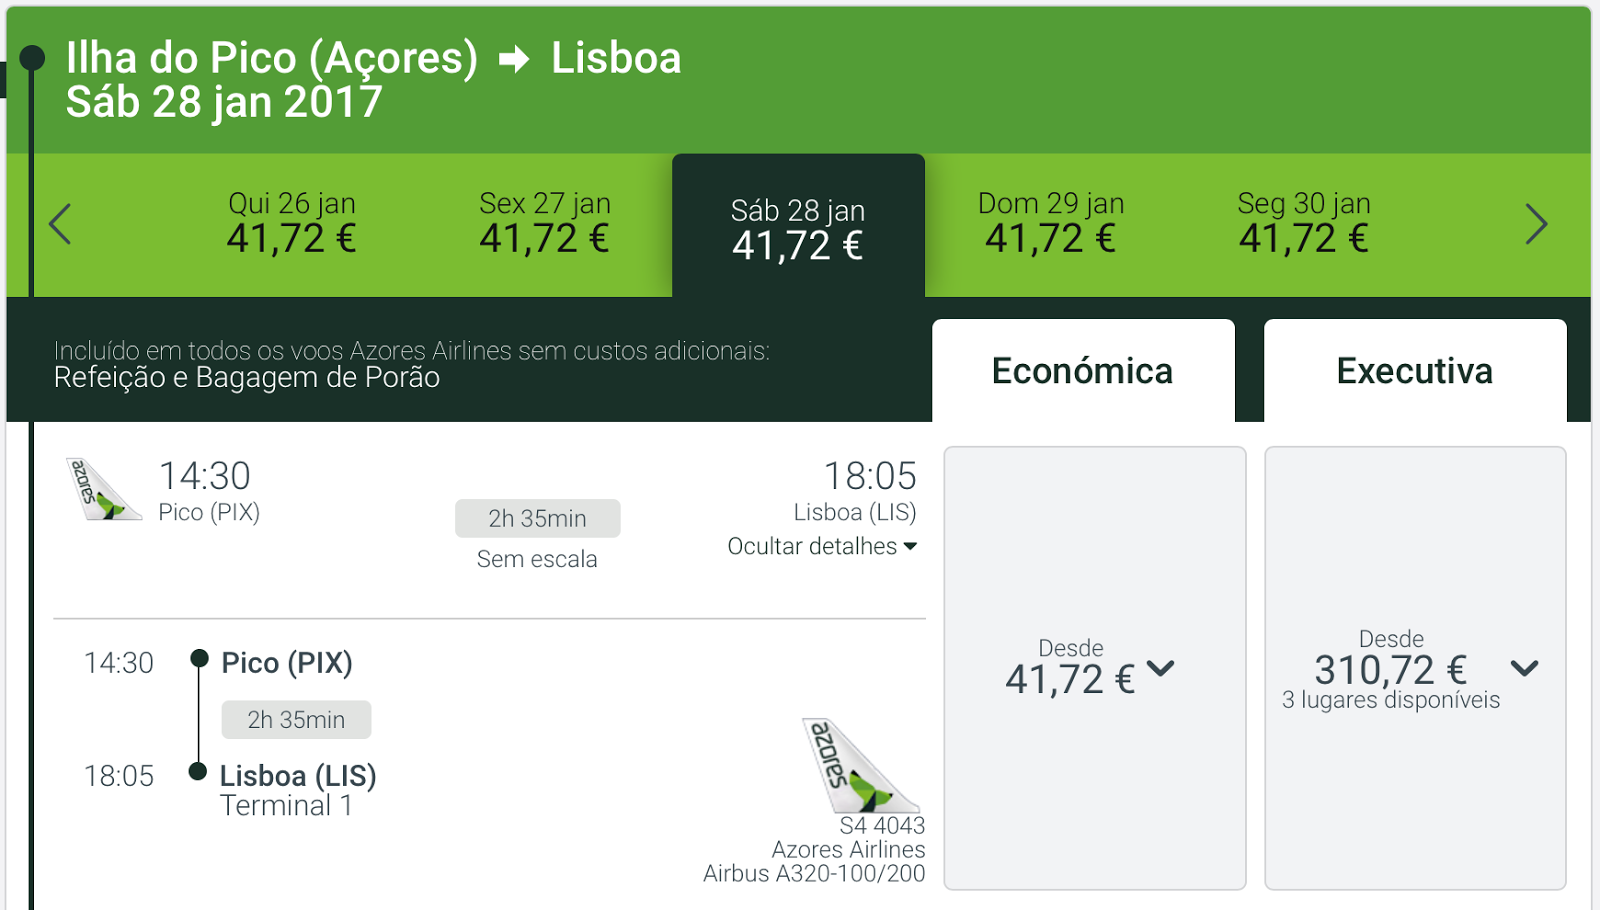Collapse flight details via Ocultar detalhes
The height and width of the screenshot is (910, 1600).
[822, 546]
